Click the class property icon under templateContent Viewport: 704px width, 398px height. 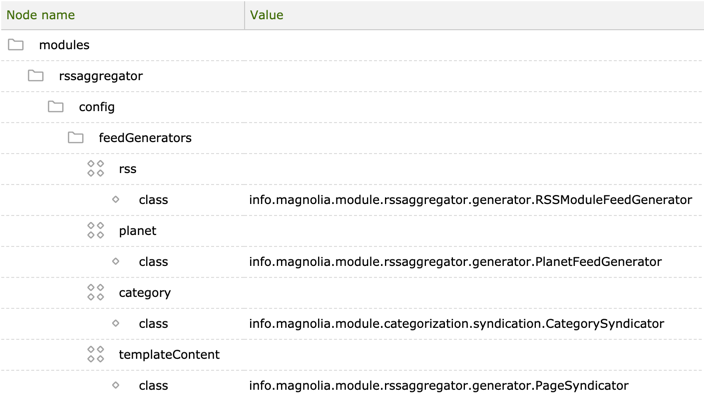[116, 385]
